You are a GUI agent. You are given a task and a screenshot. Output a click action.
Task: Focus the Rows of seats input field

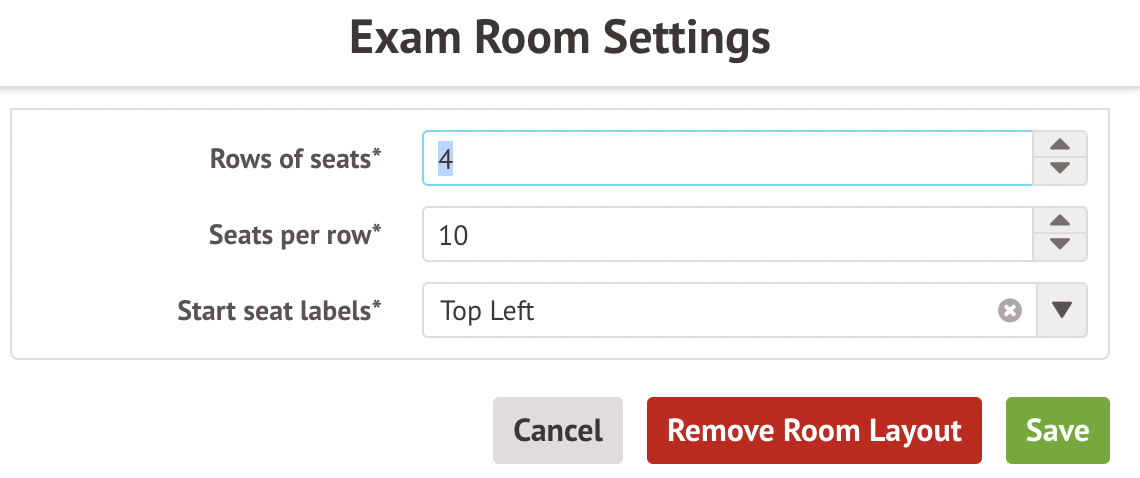point(727,159)
